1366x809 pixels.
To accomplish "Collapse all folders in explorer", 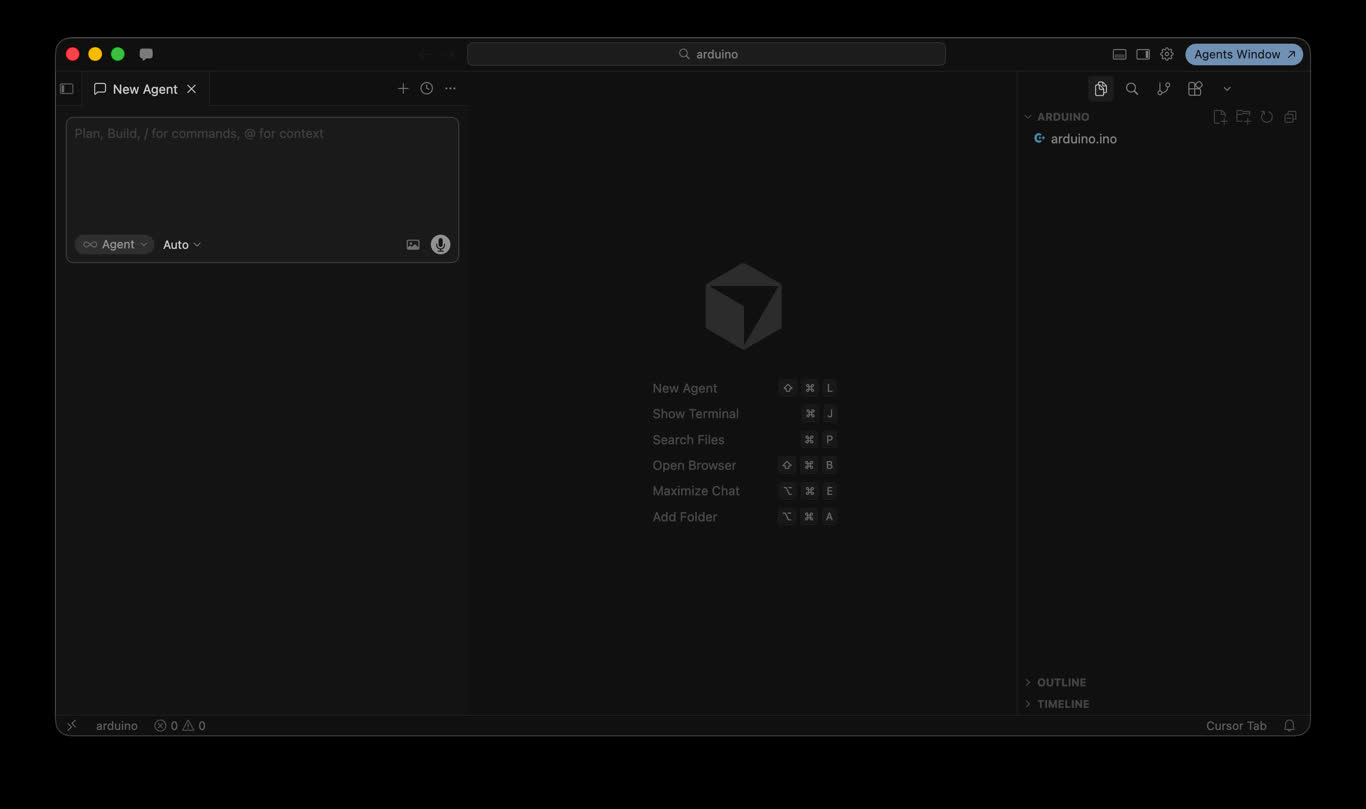I will coord(1290,117).
